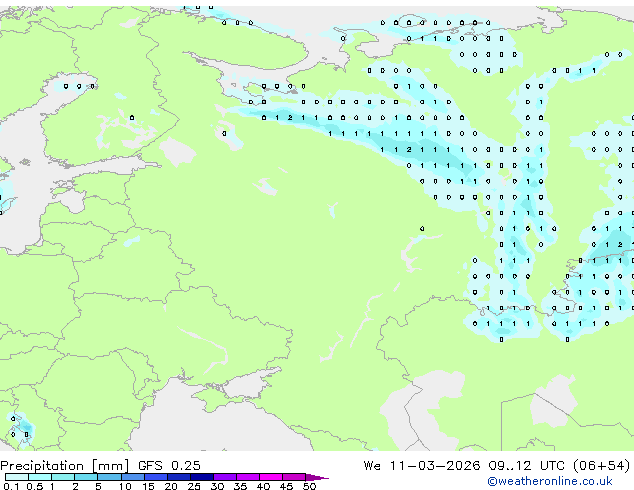The width and height of the screenshot is (634, 490).
Task: Select the "(06+54)" forecast offset text
Action: click(x=601, y=465)
